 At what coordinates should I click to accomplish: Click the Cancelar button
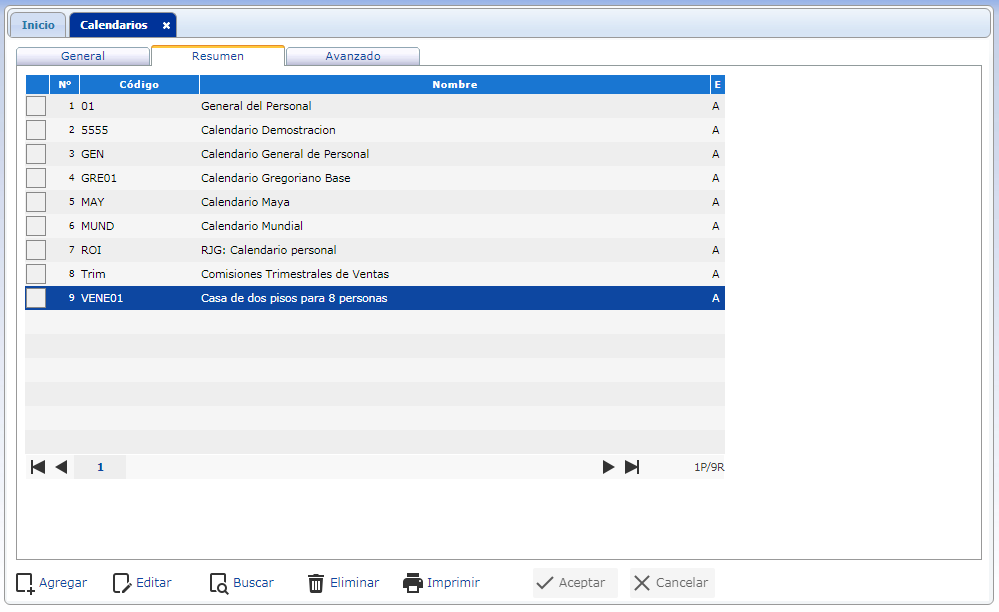tap(672, 583)
